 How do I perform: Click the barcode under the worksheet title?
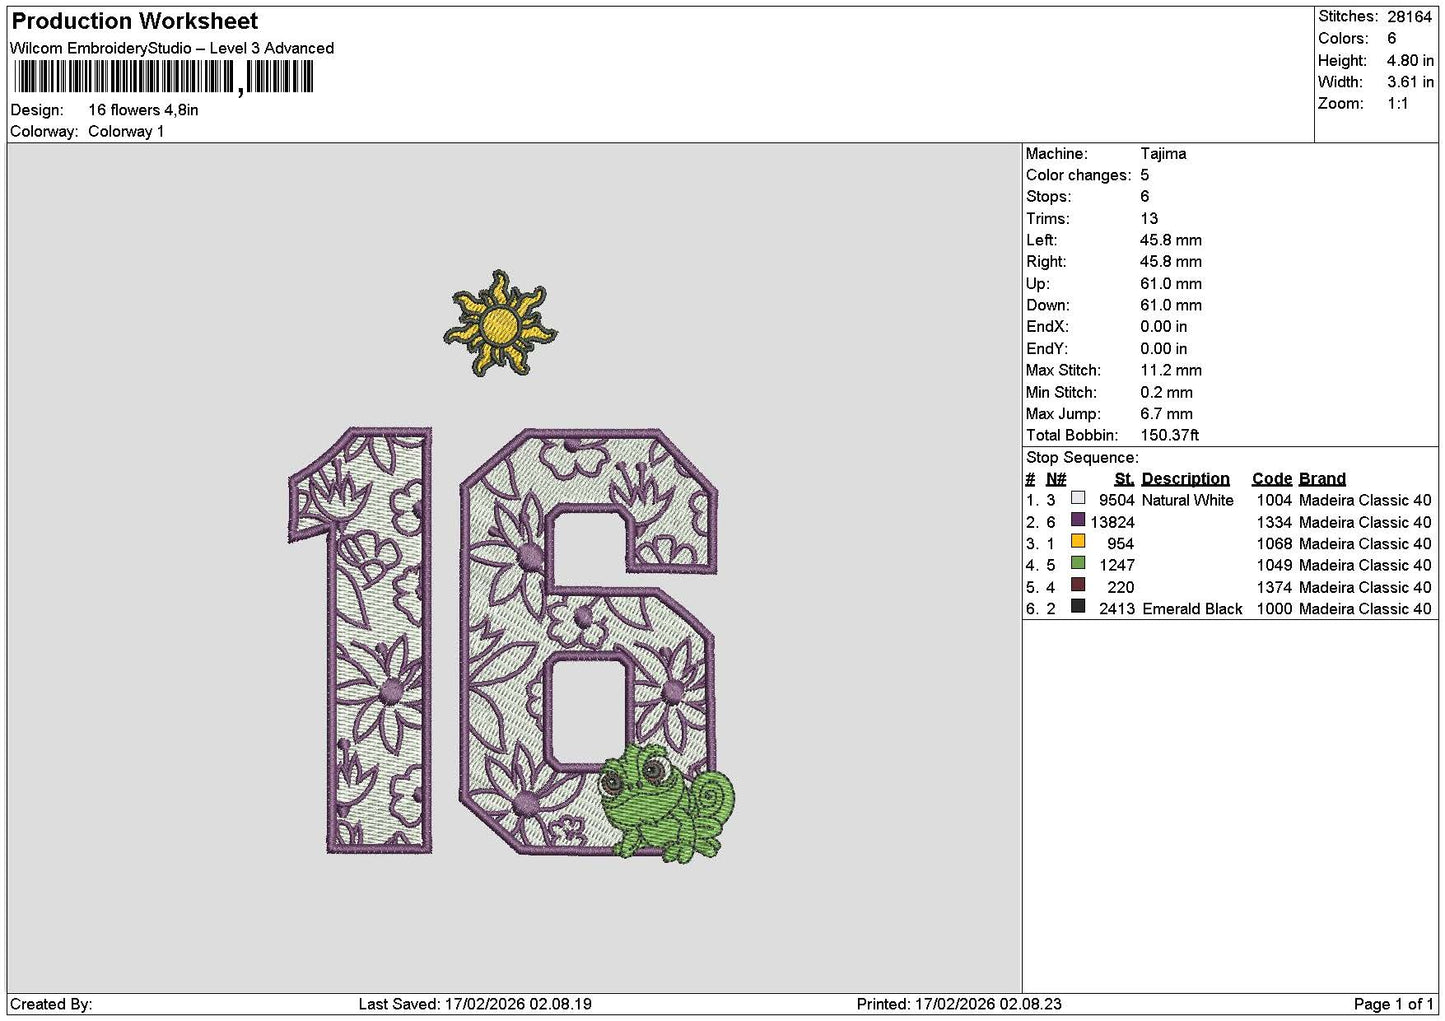(163, 78)
